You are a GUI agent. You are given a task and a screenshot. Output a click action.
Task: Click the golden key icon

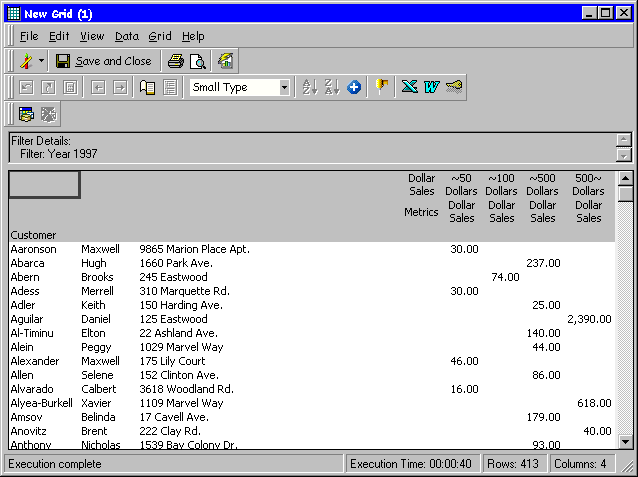(x=454, y=87)
